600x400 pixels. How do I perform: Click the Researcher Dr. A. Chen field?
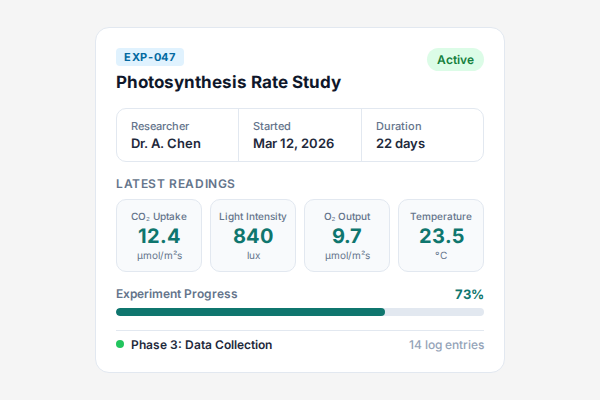pos(177,135)
